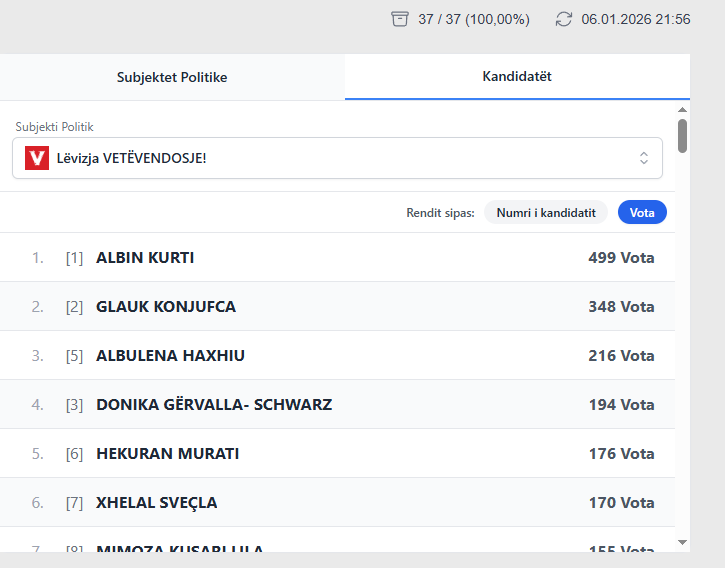Switch to Subjektet Politike tab
Image resolution: width=725 pixels, height=568 pixels.
(172, 77)
